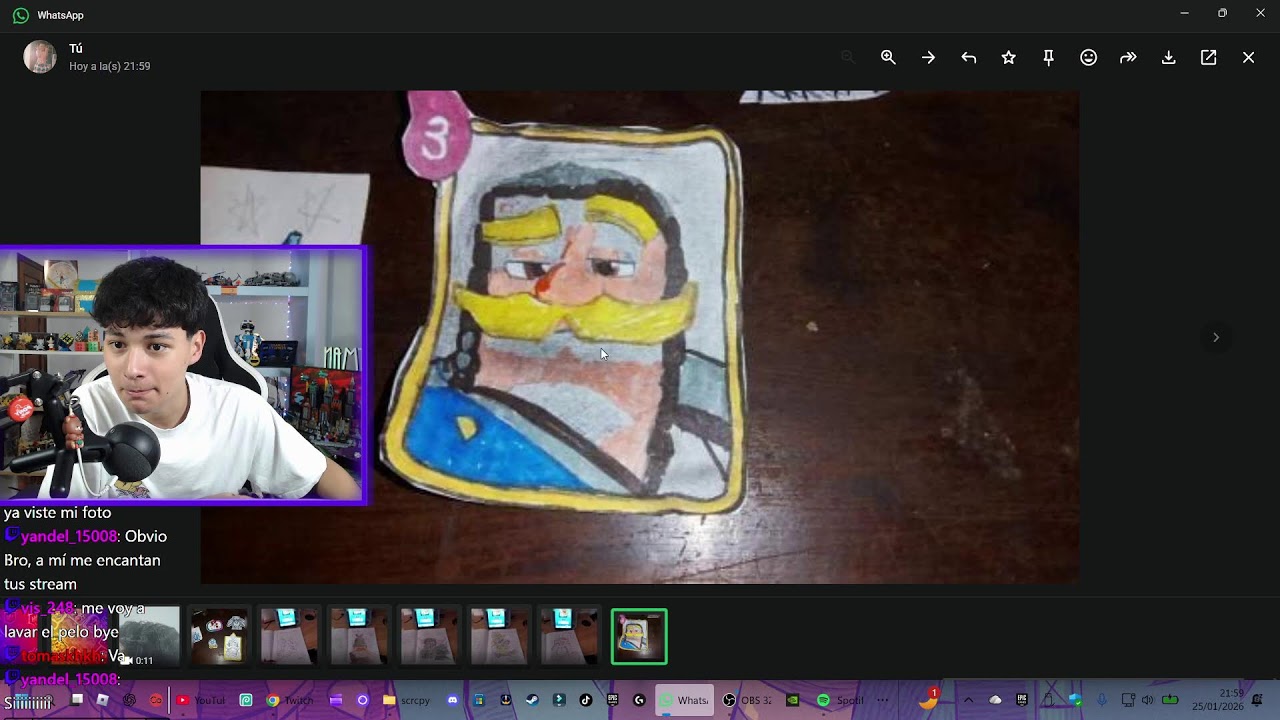Close the WhatsApp media viewer
This screenshot has height=720, width=1280.
[1248, 58]
